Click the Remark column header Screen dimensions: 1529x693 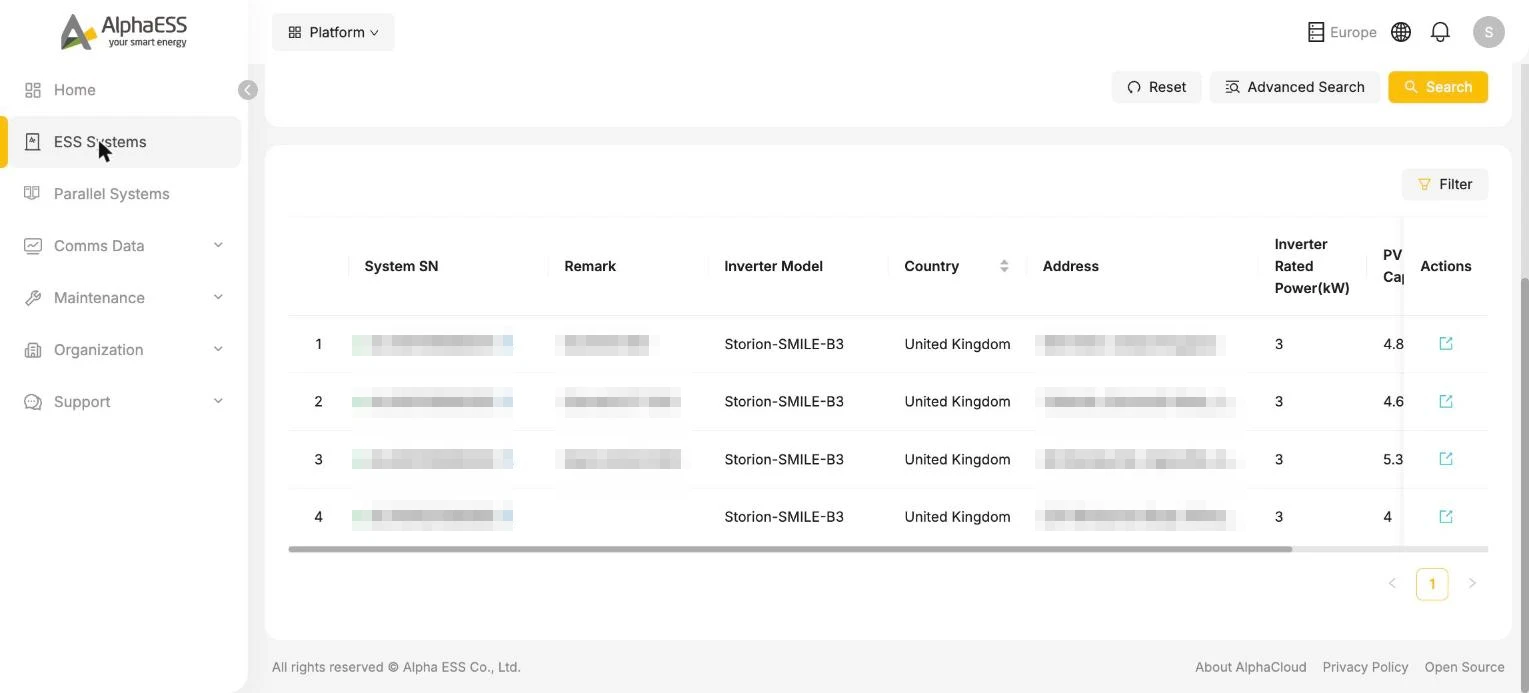point(590,266)
